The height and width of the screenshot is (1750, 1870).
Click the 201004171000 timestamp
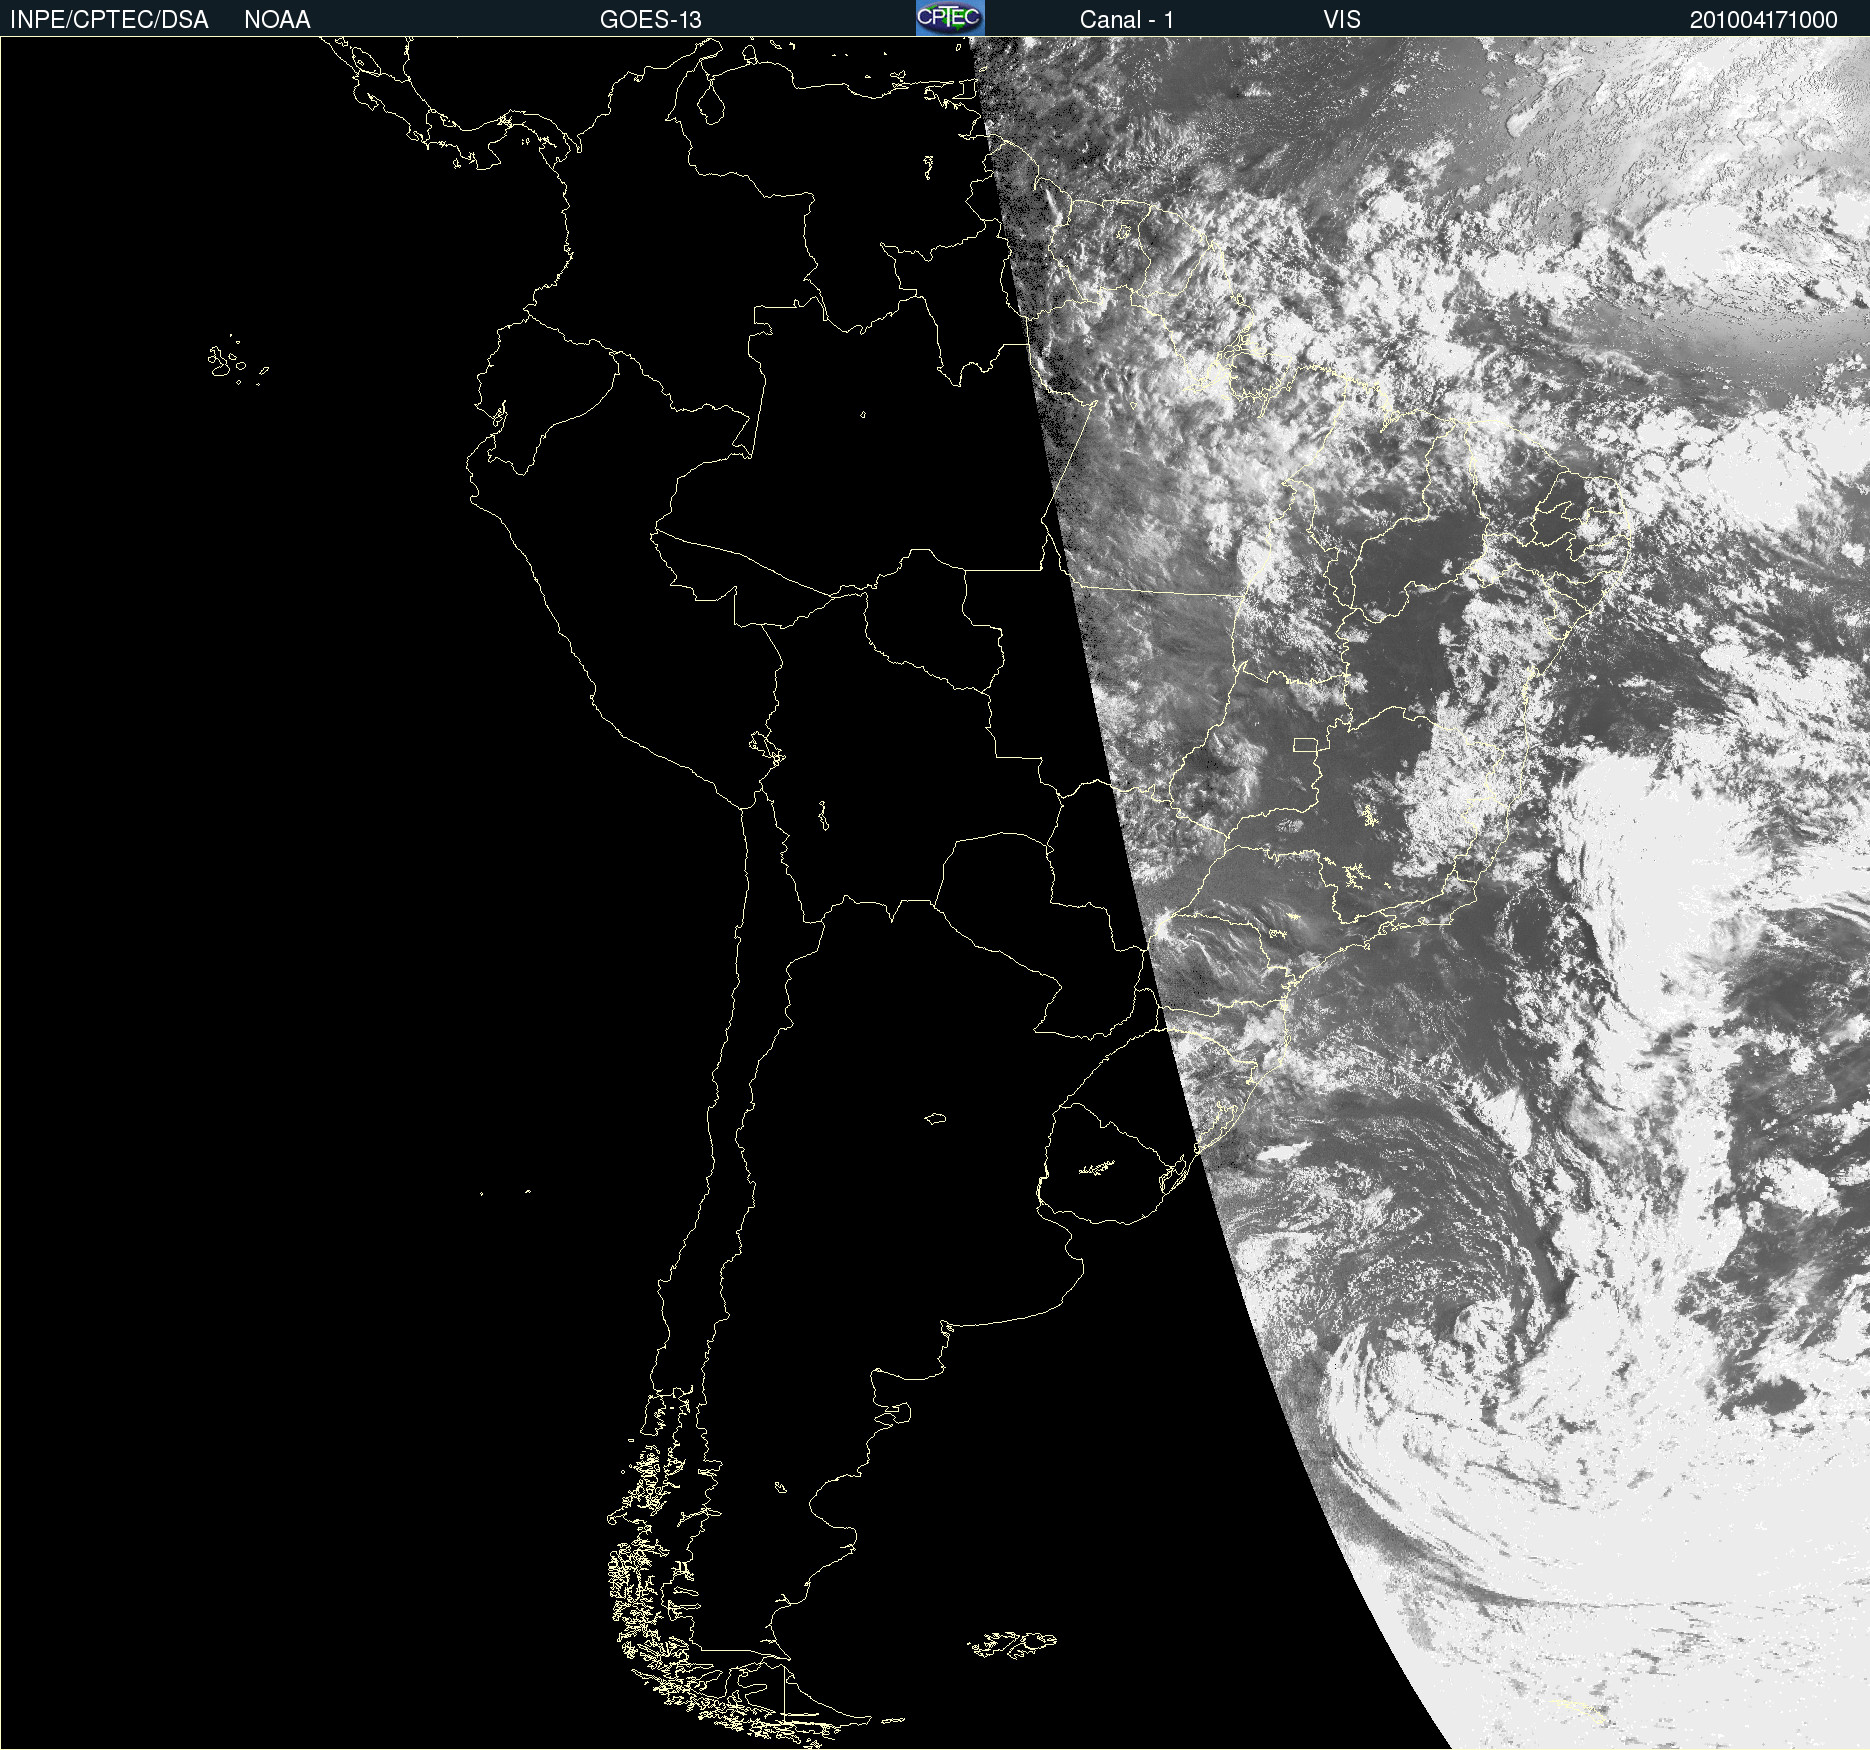coord(1763,19)
